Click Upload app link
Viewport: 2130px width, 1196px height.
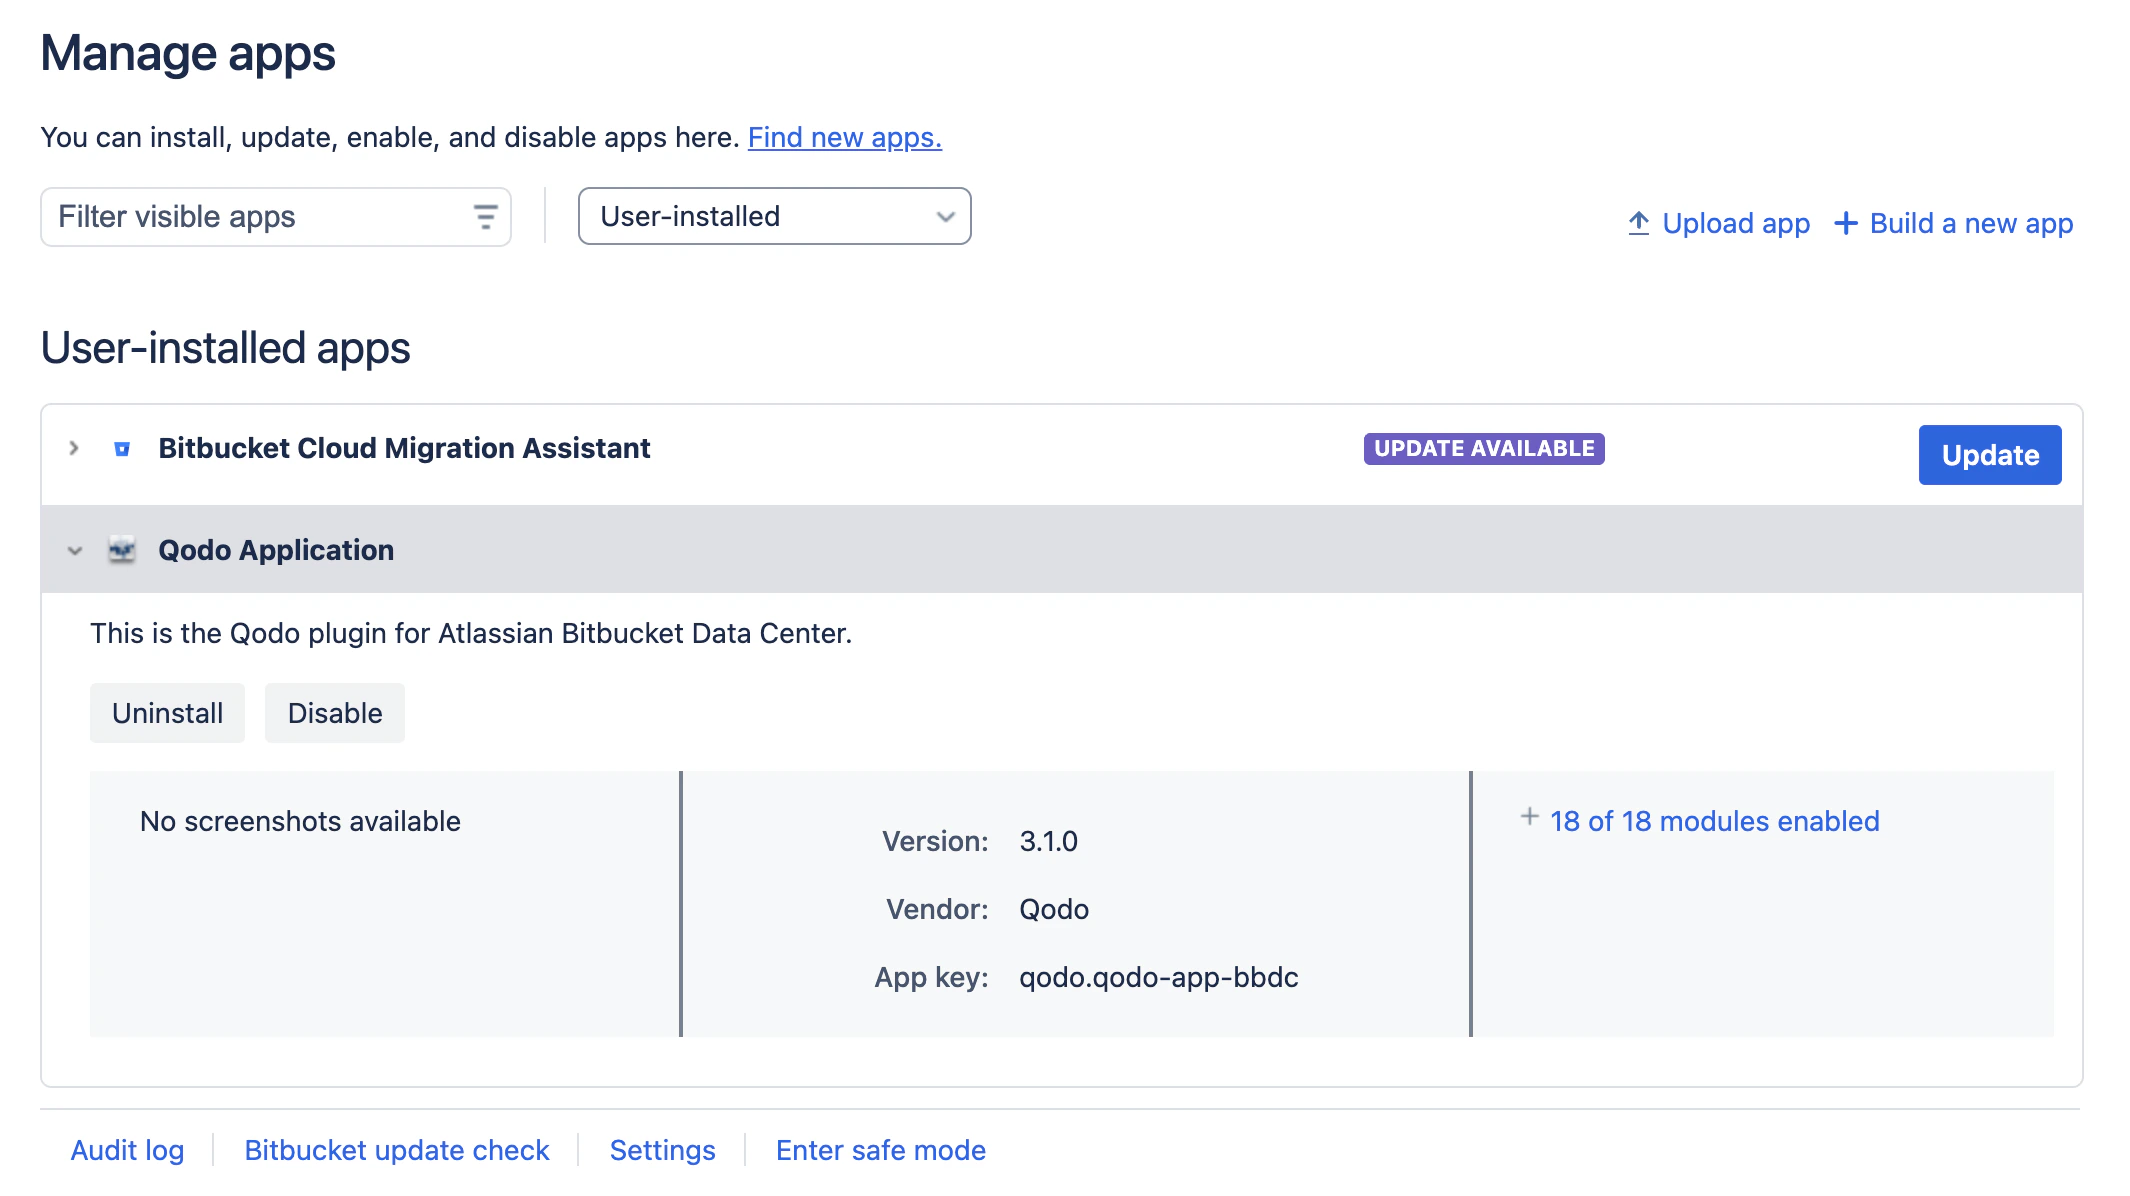click(x=1735, y=223)
